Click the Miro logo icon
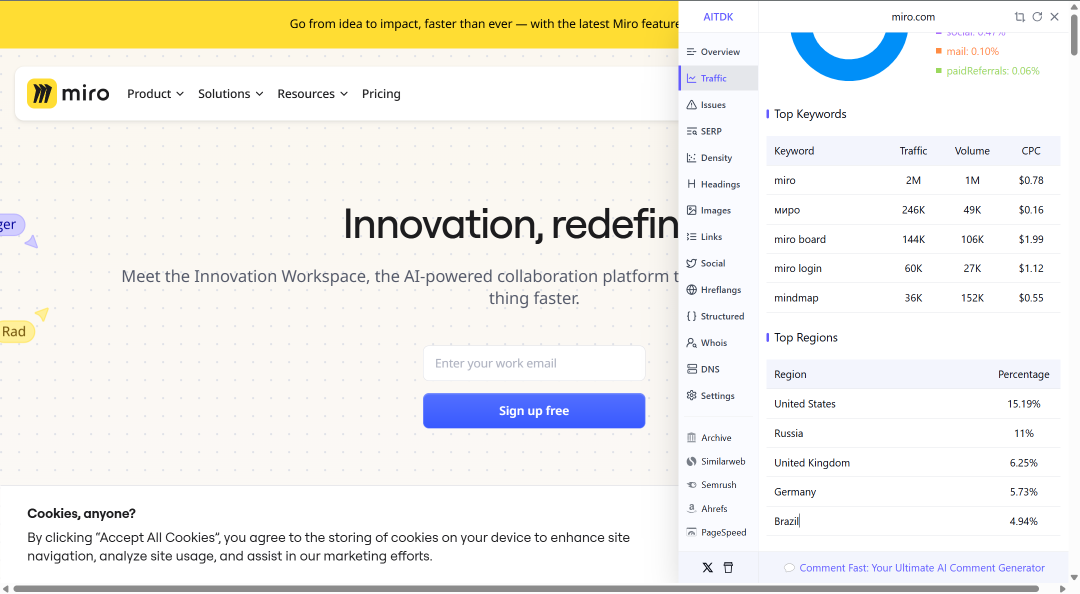Viewport: 1080px width, 594px height. pyautogui.click(x=42, y=94)
